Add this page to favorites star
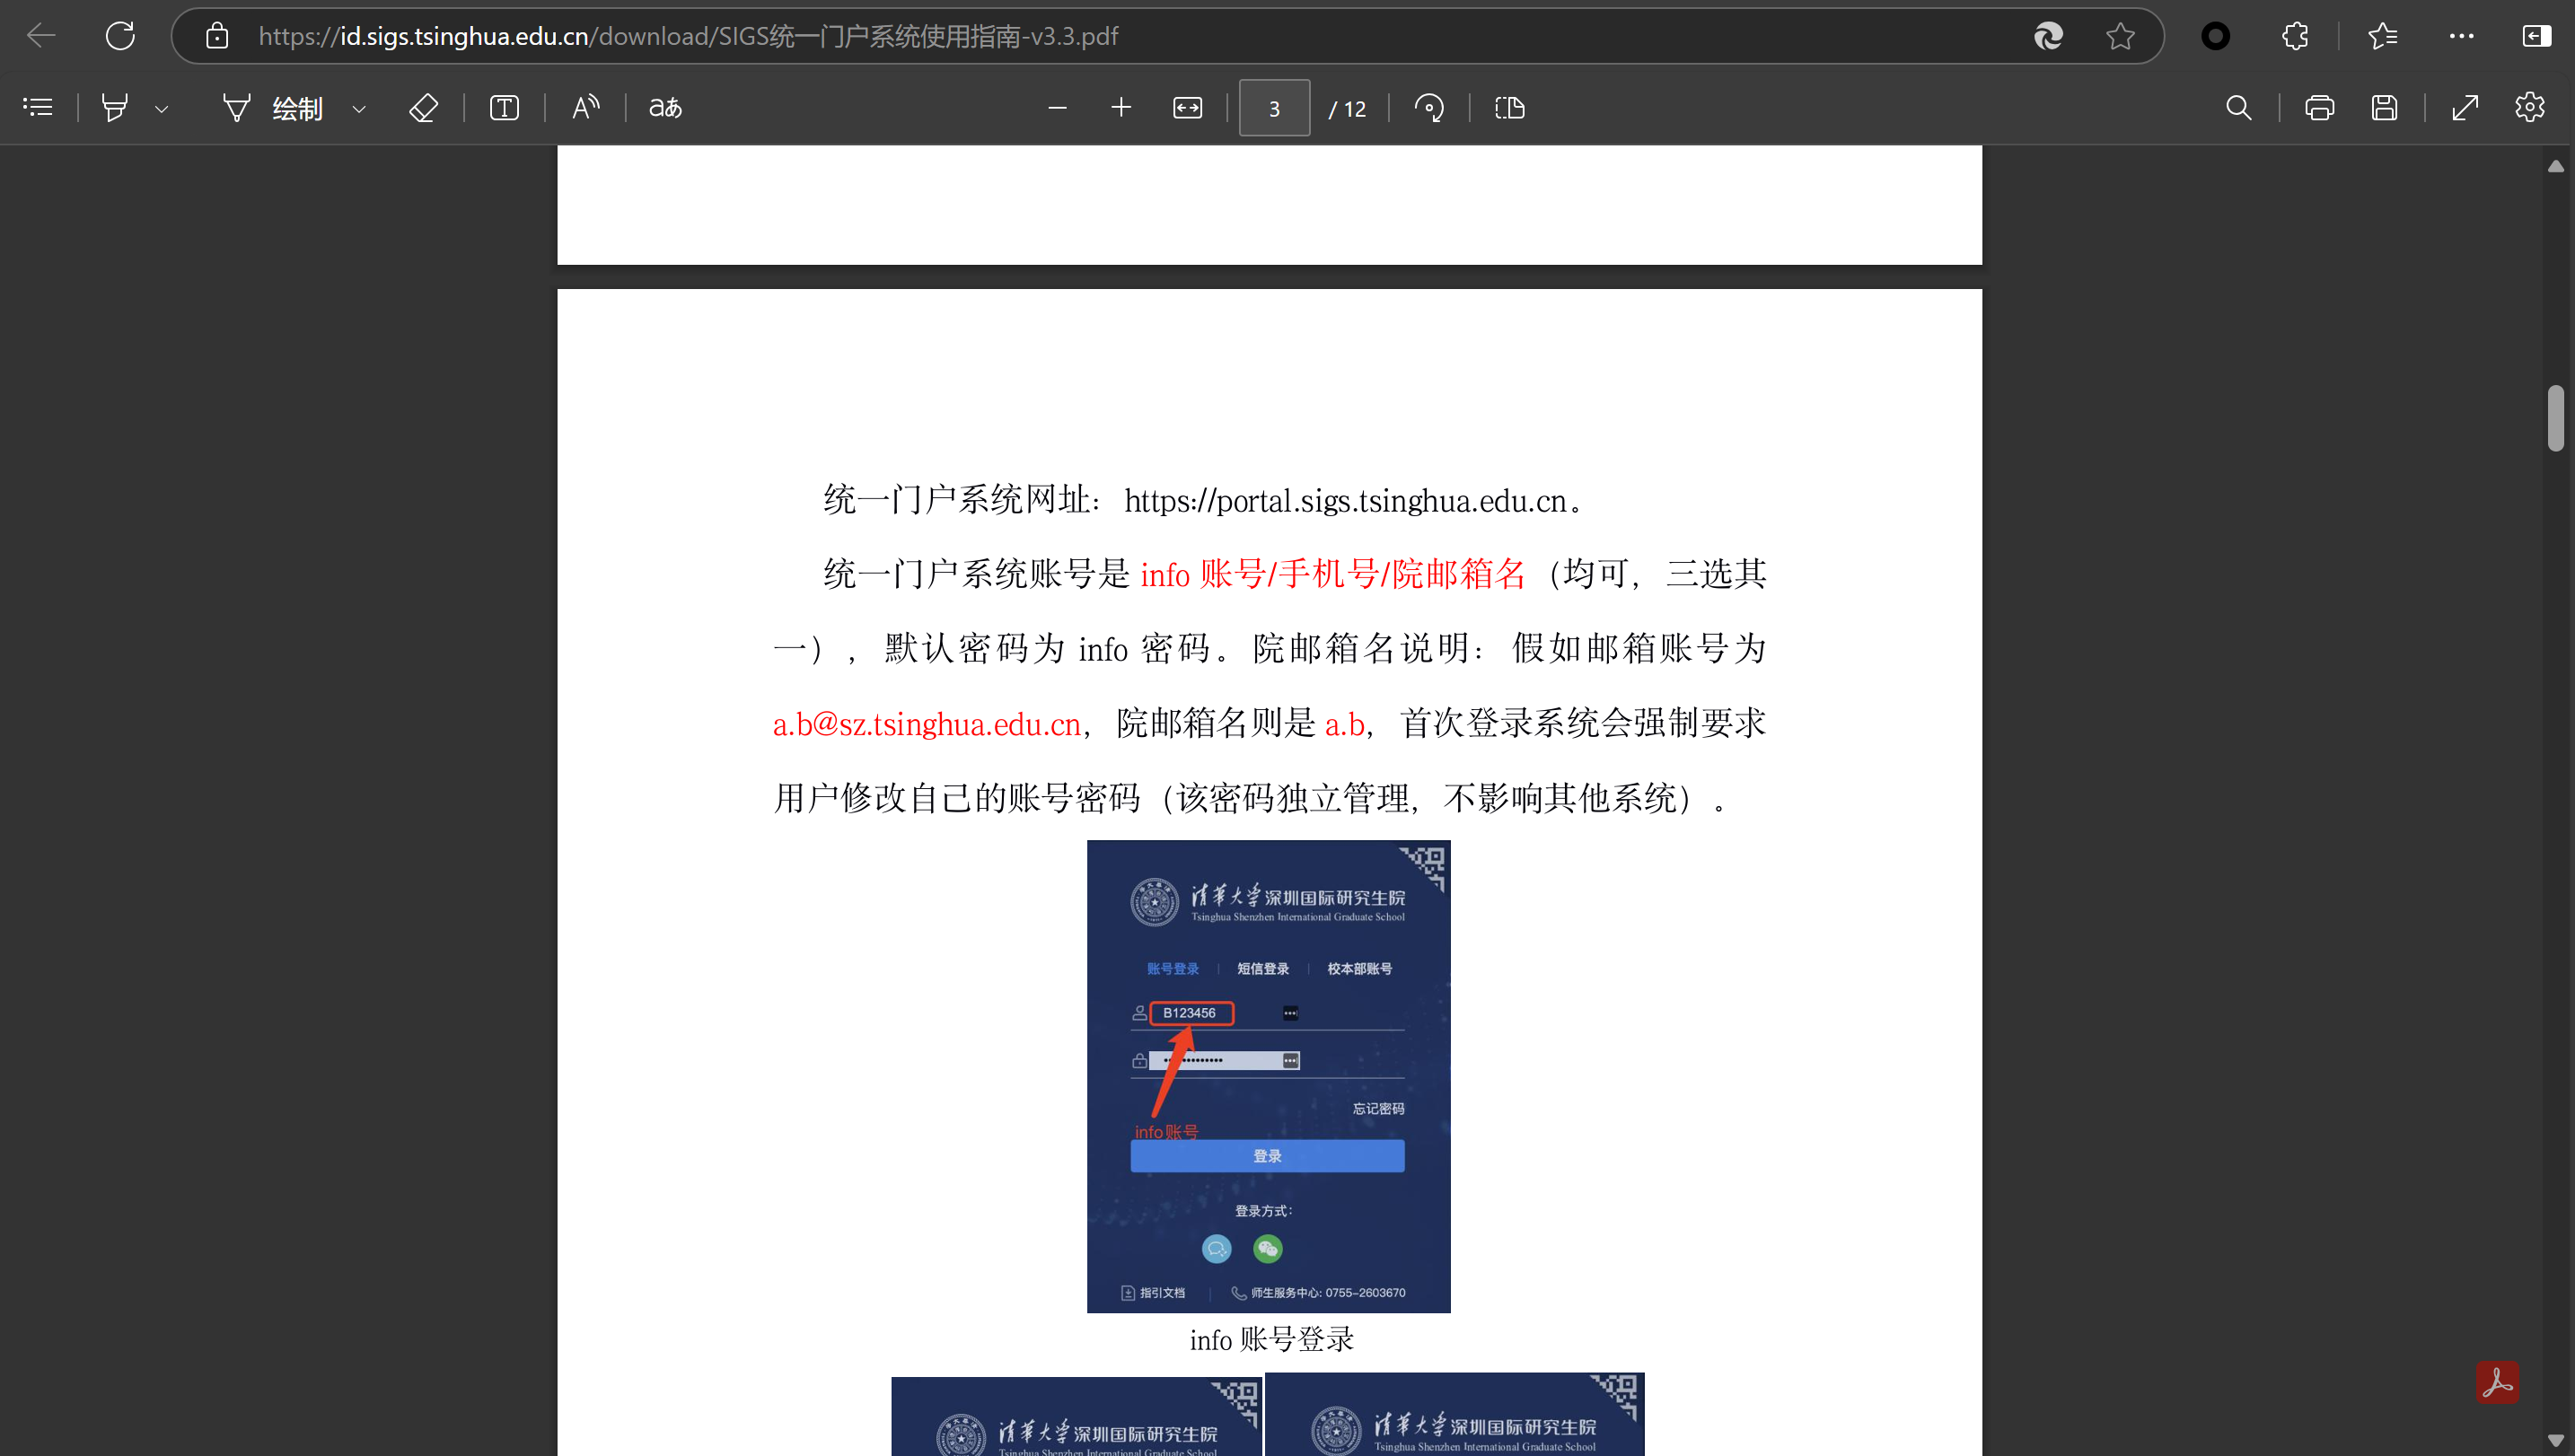Viewport: 2575px width, 1456px height. coord(2120,36)
